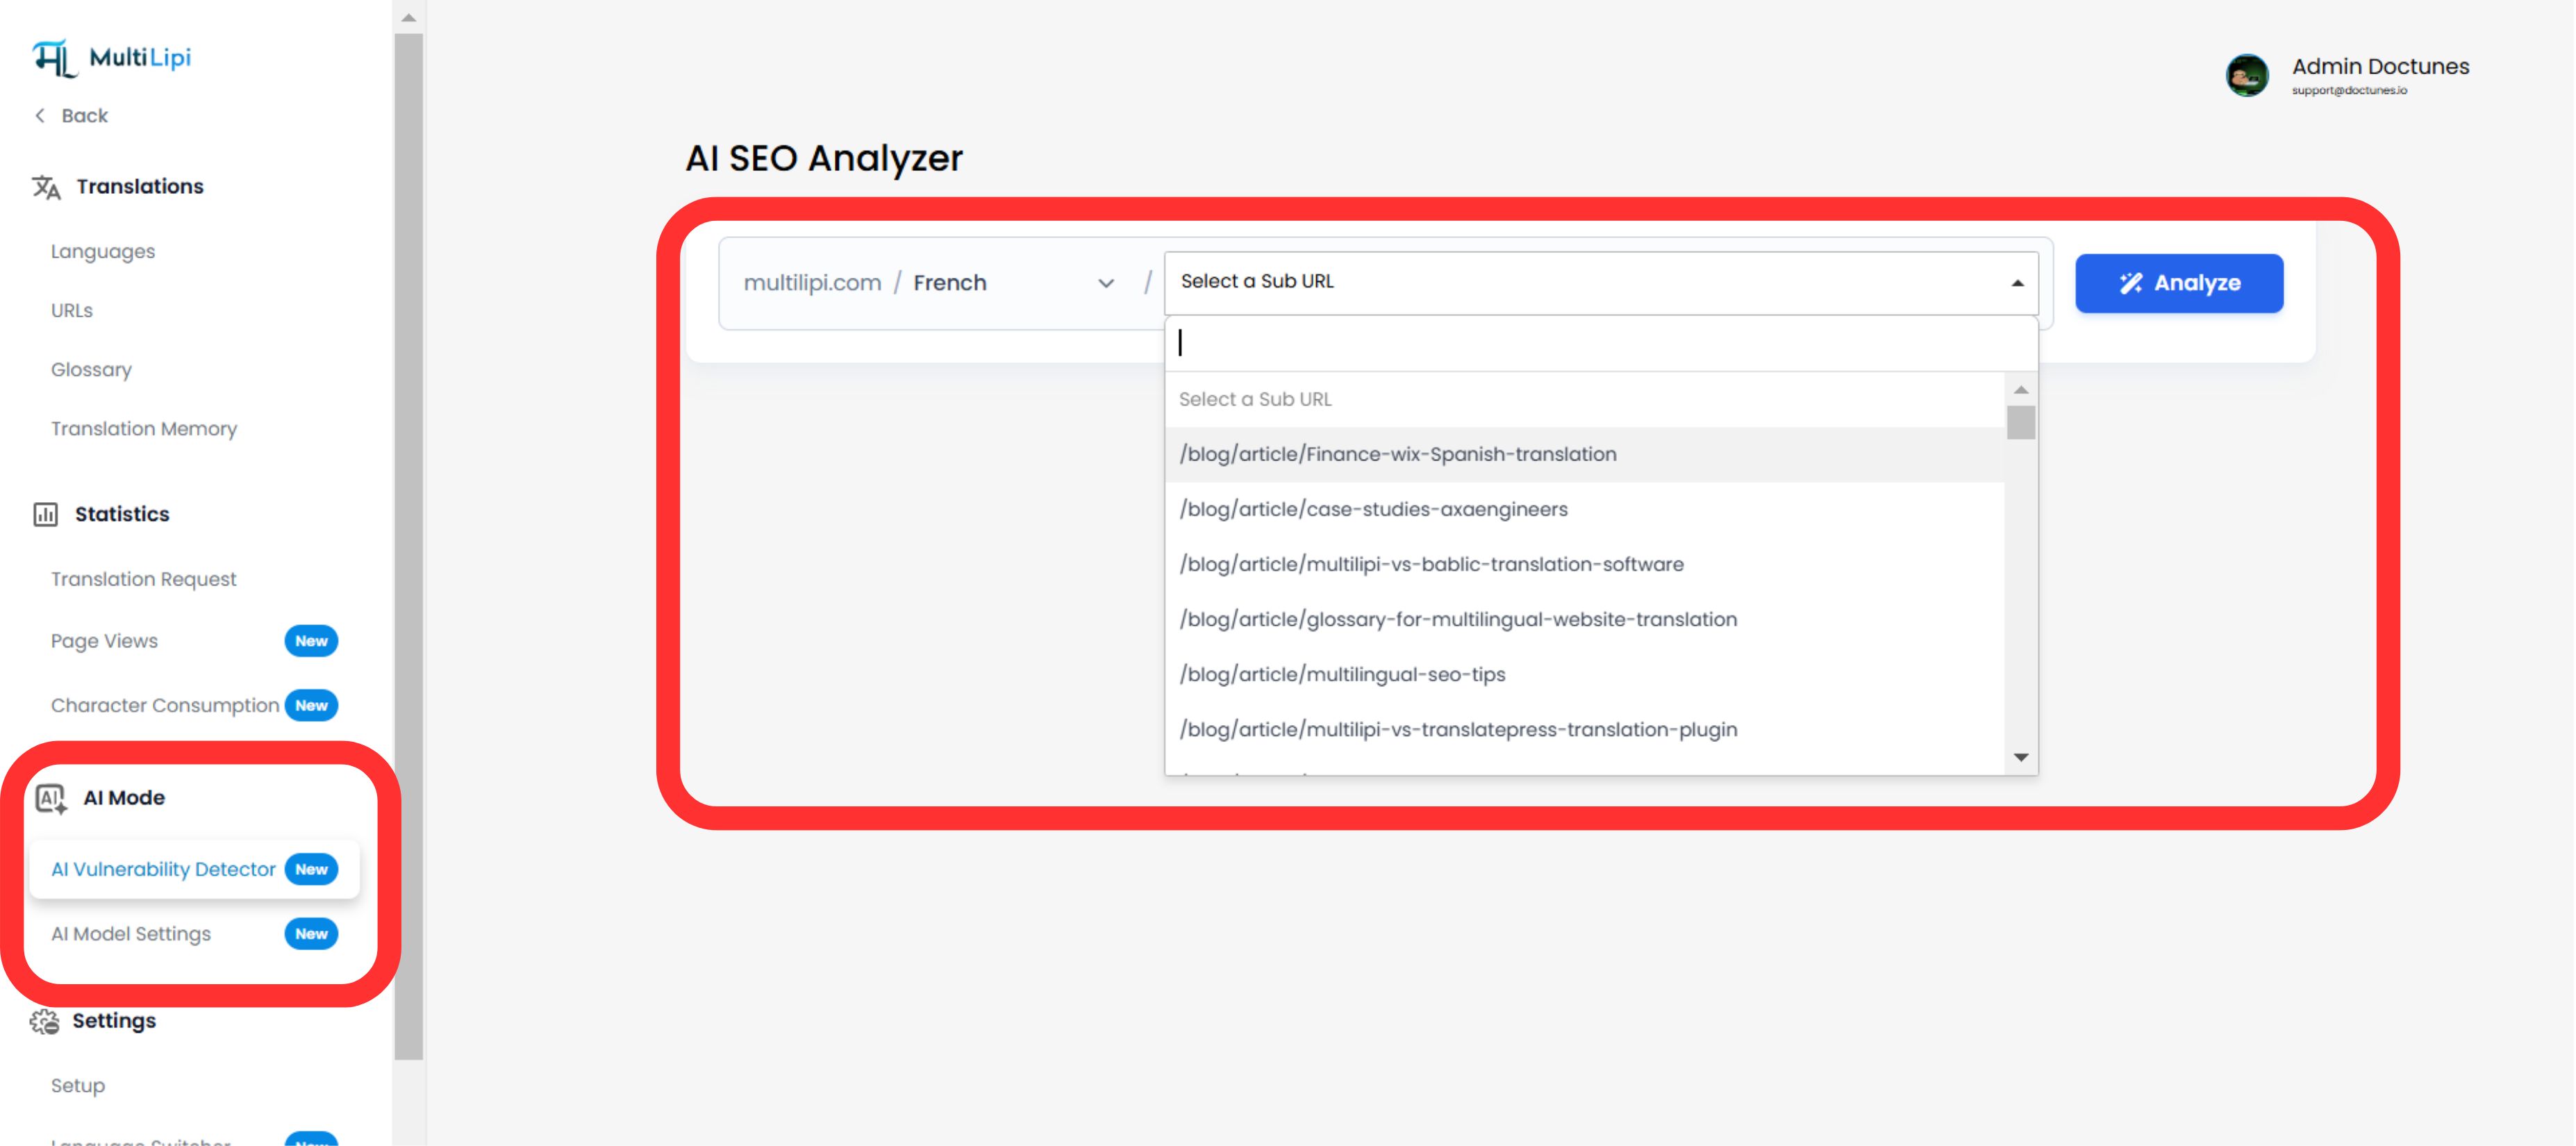Click the Settings section heading
This screenshot has width=2576, height=1146.
(x=114, y=1021)
